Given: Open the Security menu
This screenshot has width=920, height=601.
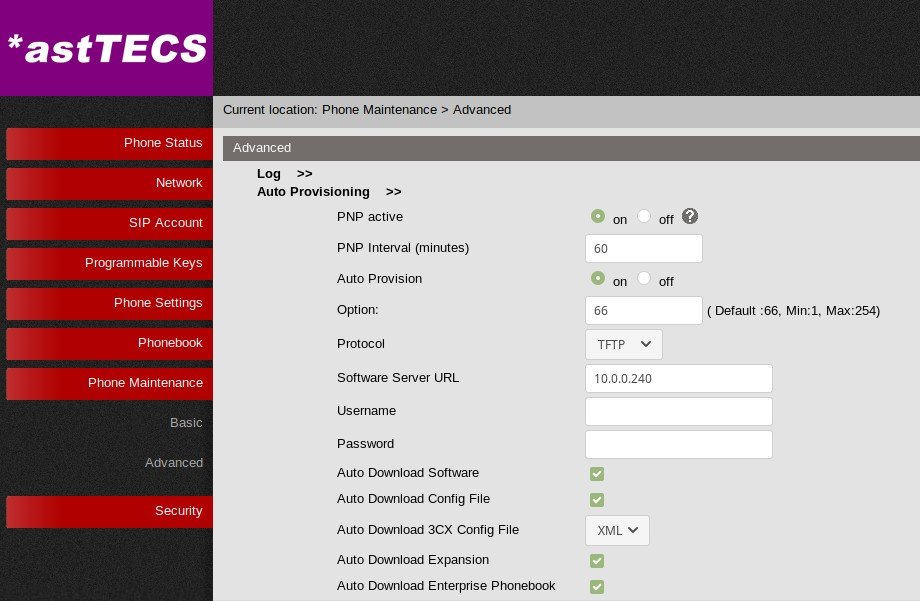Looking at the screenshot, I should (x=108, y=511).
